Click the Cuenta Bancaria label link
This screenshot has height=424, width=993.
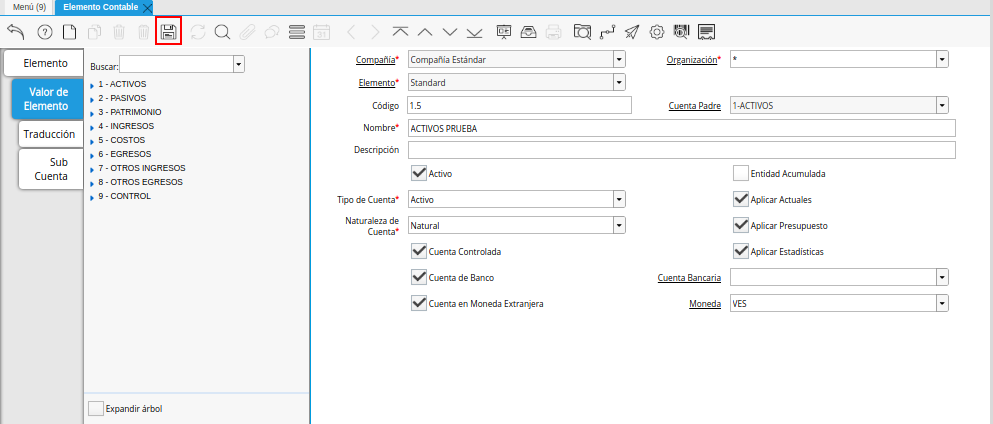click(x=689, y=277)
